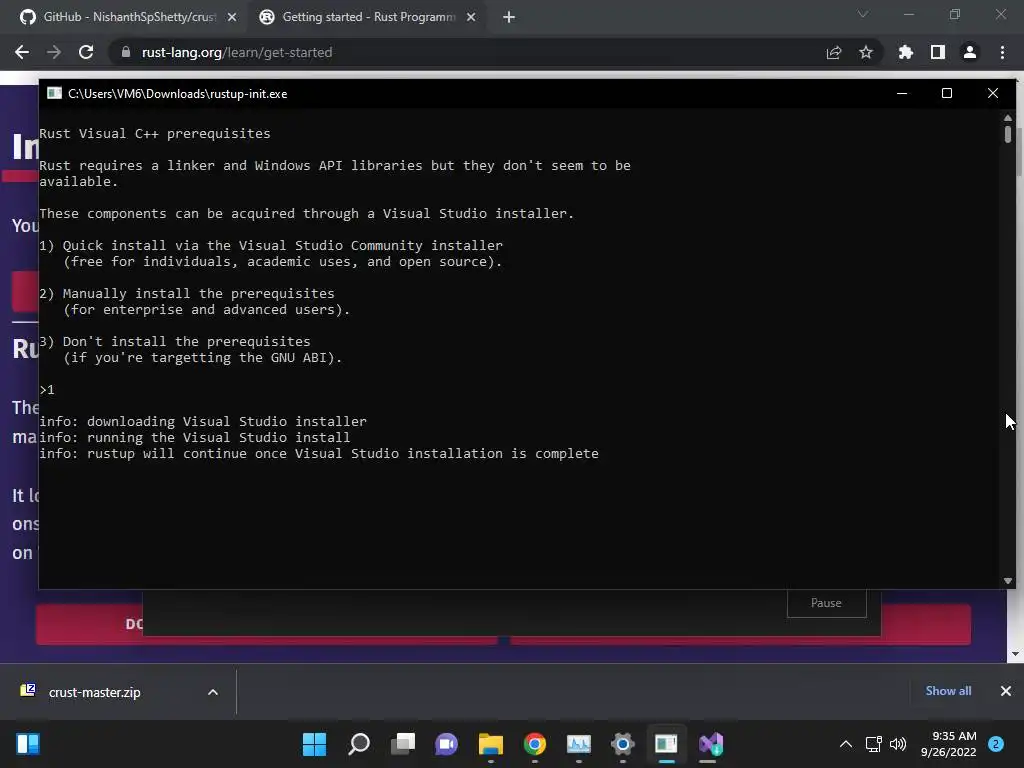This screenshot has width=1024, height=768.
Task: Click page scrollbar down arrow in Chrome
Action: click(x=1015, y=654)
